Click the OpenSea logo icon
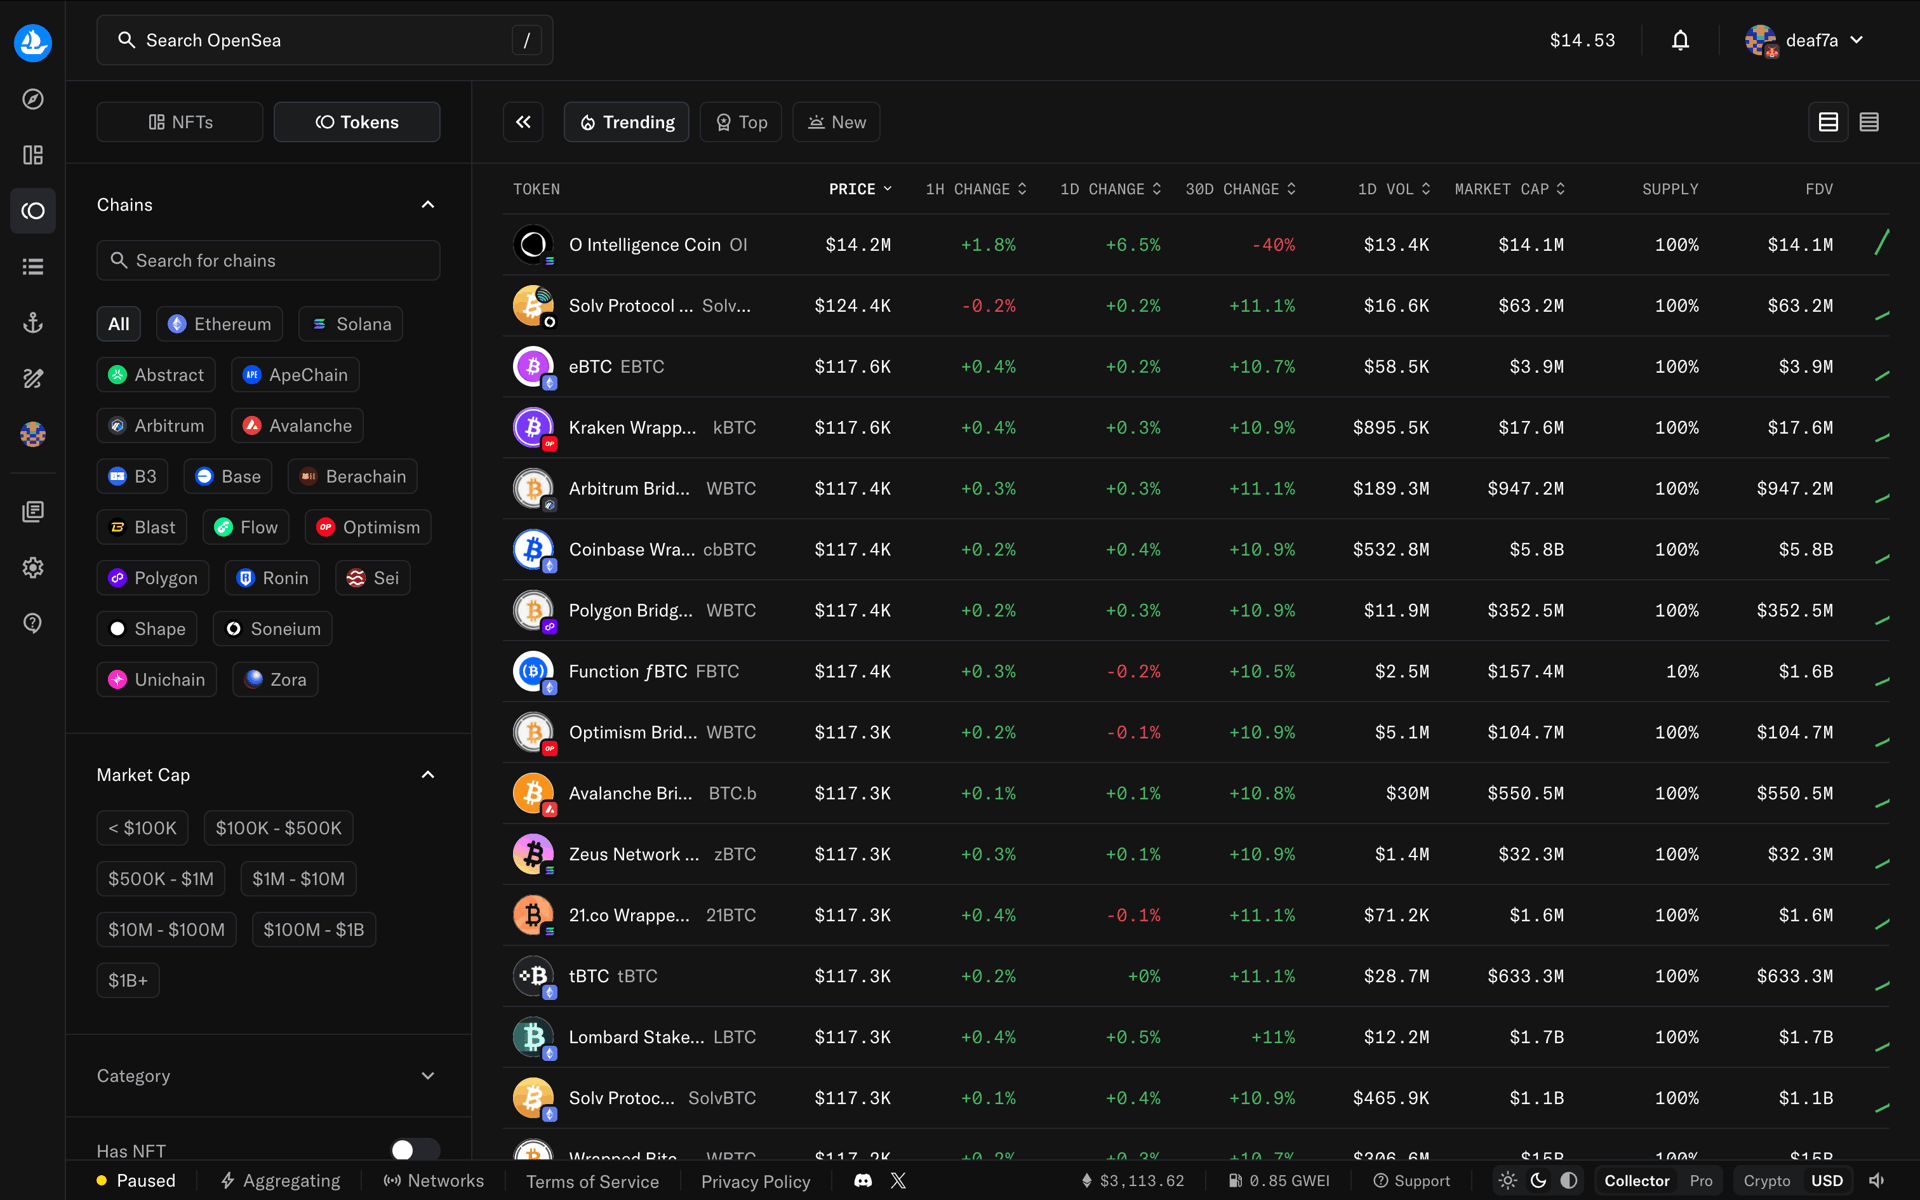 [x=33, y=43]
